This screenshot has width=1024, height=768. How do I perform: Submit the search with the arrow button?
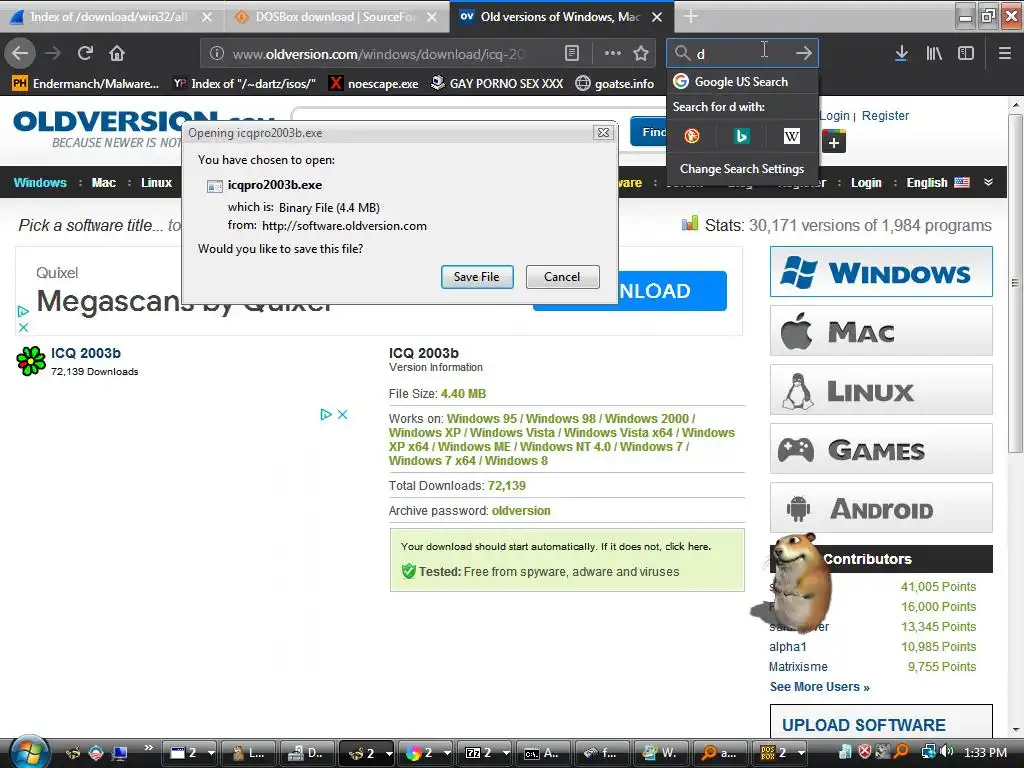point(804,54)
